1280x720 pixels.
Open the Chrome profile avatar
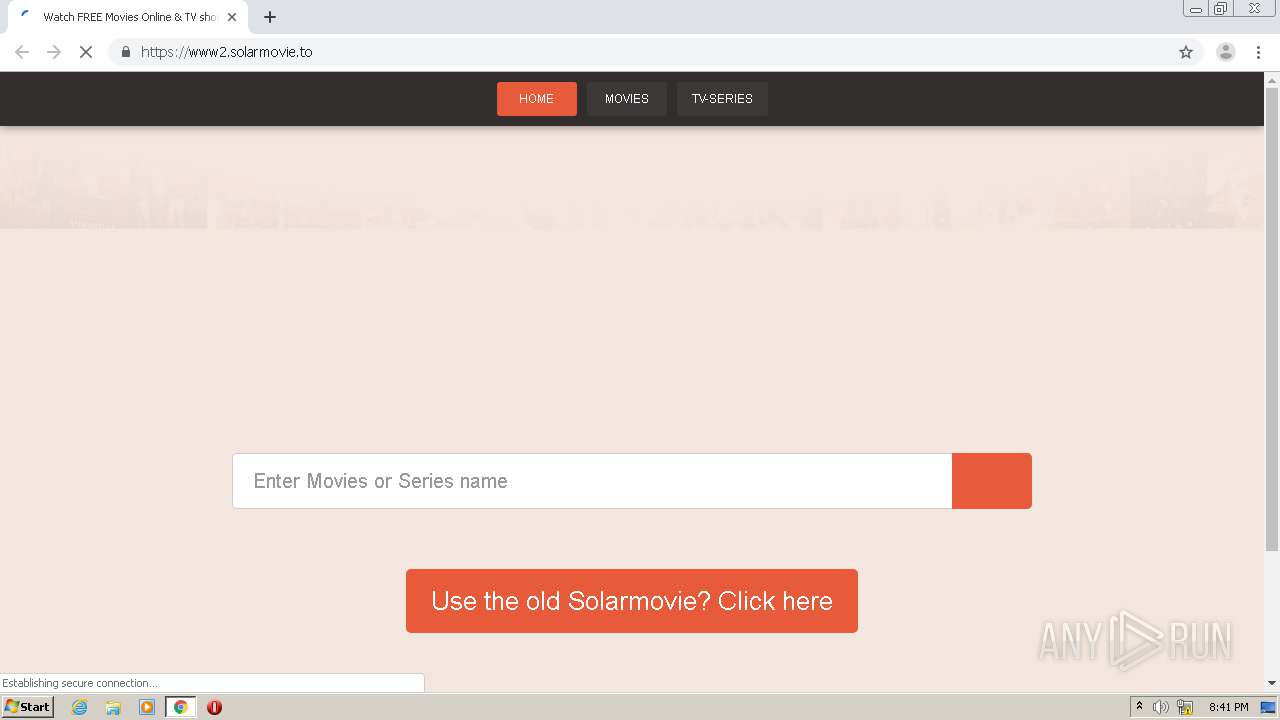(x=1226, y=52)
